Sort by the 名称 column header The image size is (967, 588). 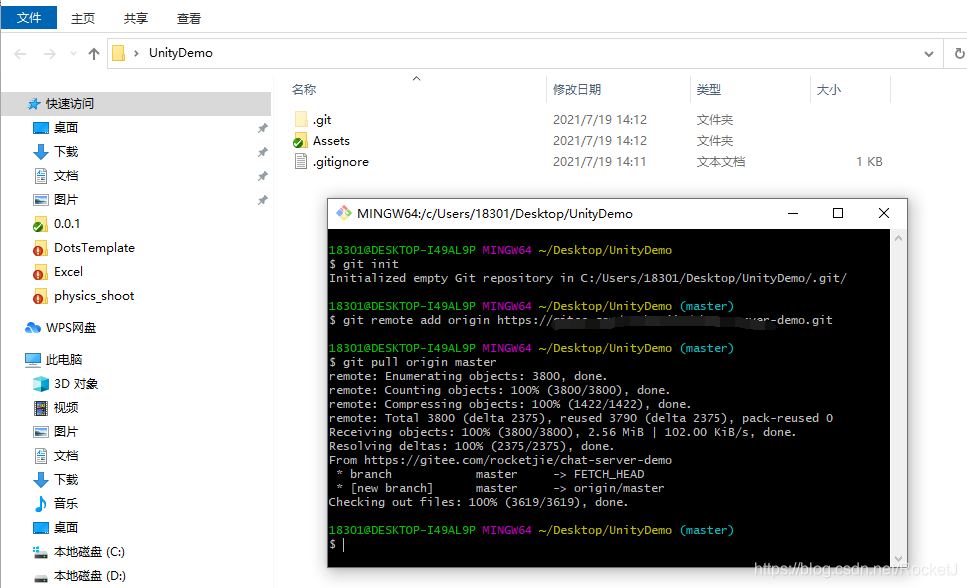(x=304, y=89)
